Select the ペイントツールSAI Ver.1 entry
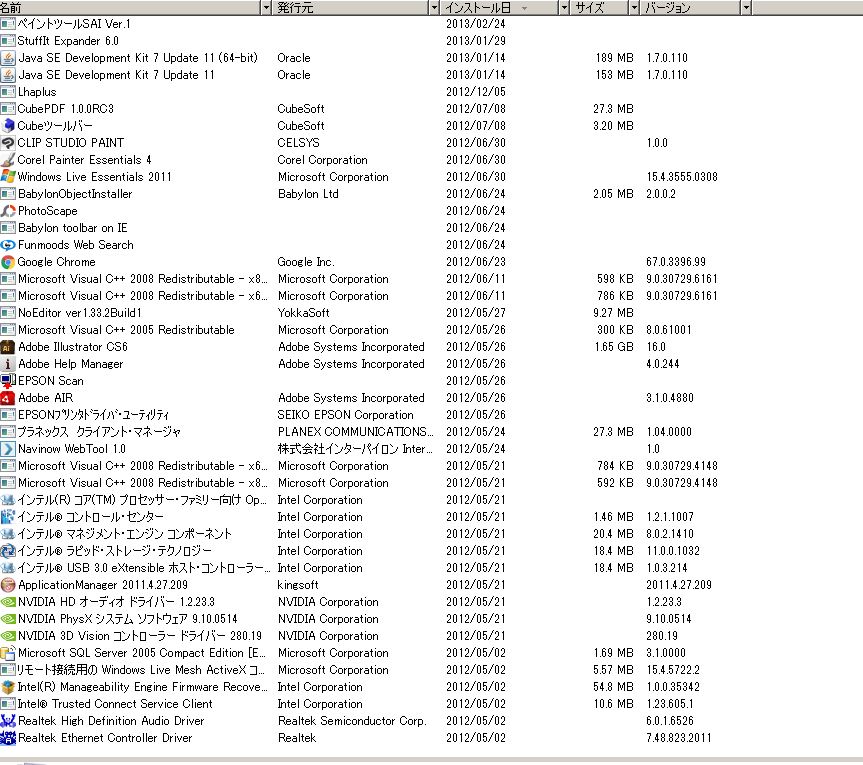This screenshot has width=863, height=765. pos(74,24)
